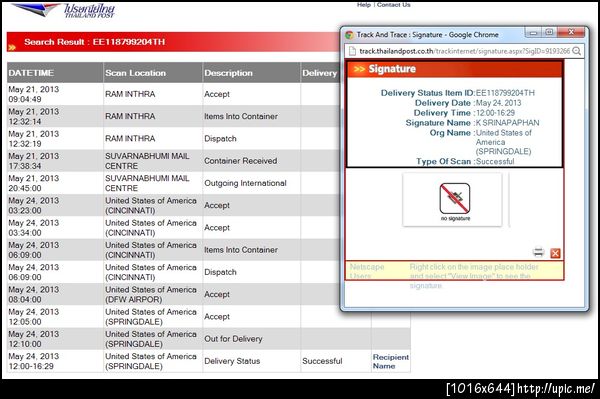Click the print icon in the Signature popup
Screen dimensions: 600x399
[538, 252]
